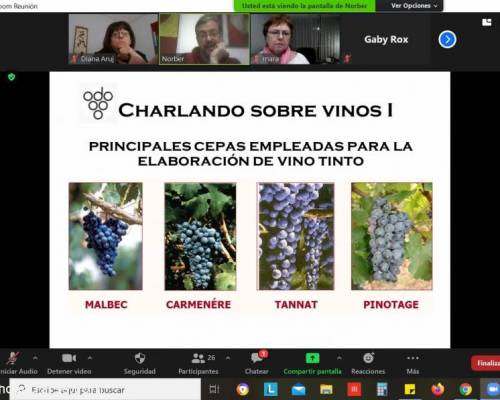500x400 pixels.
Task: Open teal L app in taskbar
Action: coord(271,389)
